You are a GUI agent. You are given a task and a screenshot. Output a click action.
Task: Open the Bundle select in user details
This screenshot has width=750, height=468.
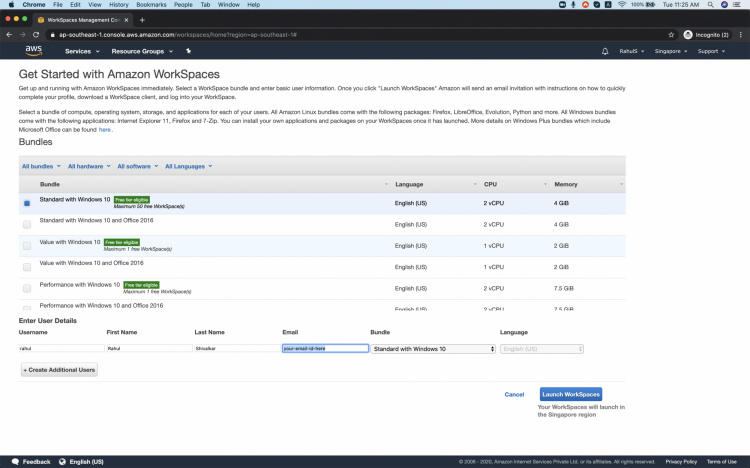click(x=433, y=349)
